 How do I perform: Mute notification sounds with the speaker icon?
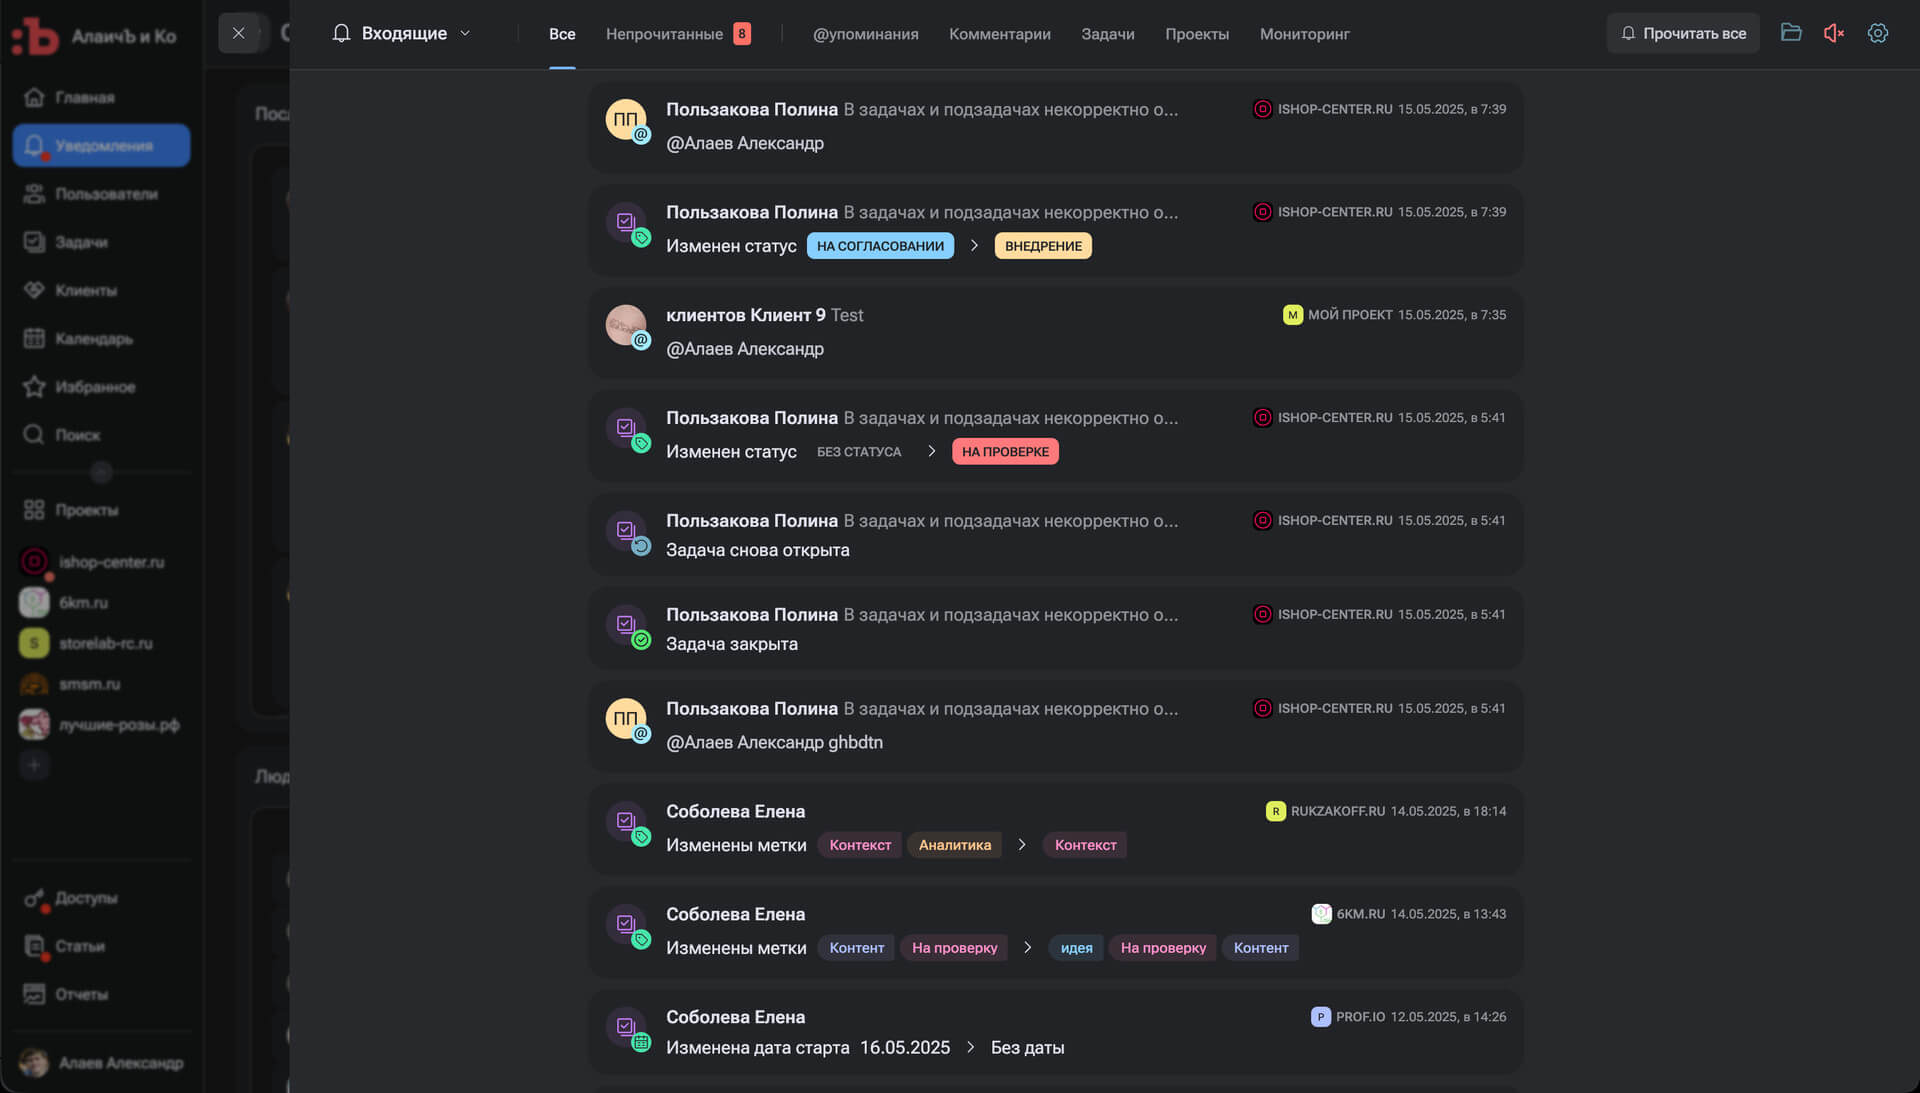point(1833,33)
